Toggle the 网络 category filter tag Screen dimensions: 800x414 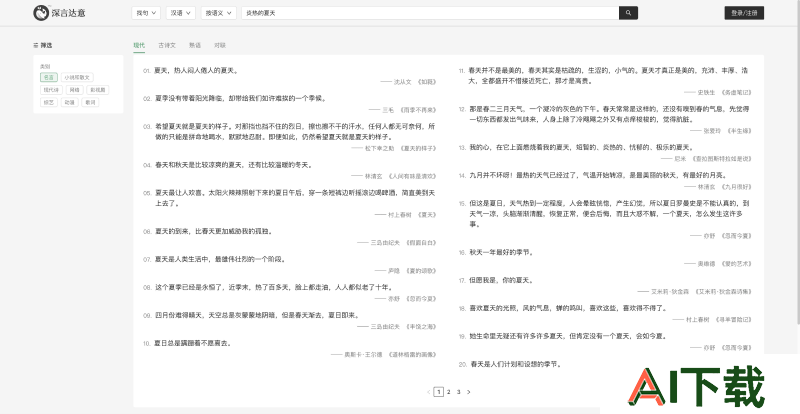[x=74, y=90]
